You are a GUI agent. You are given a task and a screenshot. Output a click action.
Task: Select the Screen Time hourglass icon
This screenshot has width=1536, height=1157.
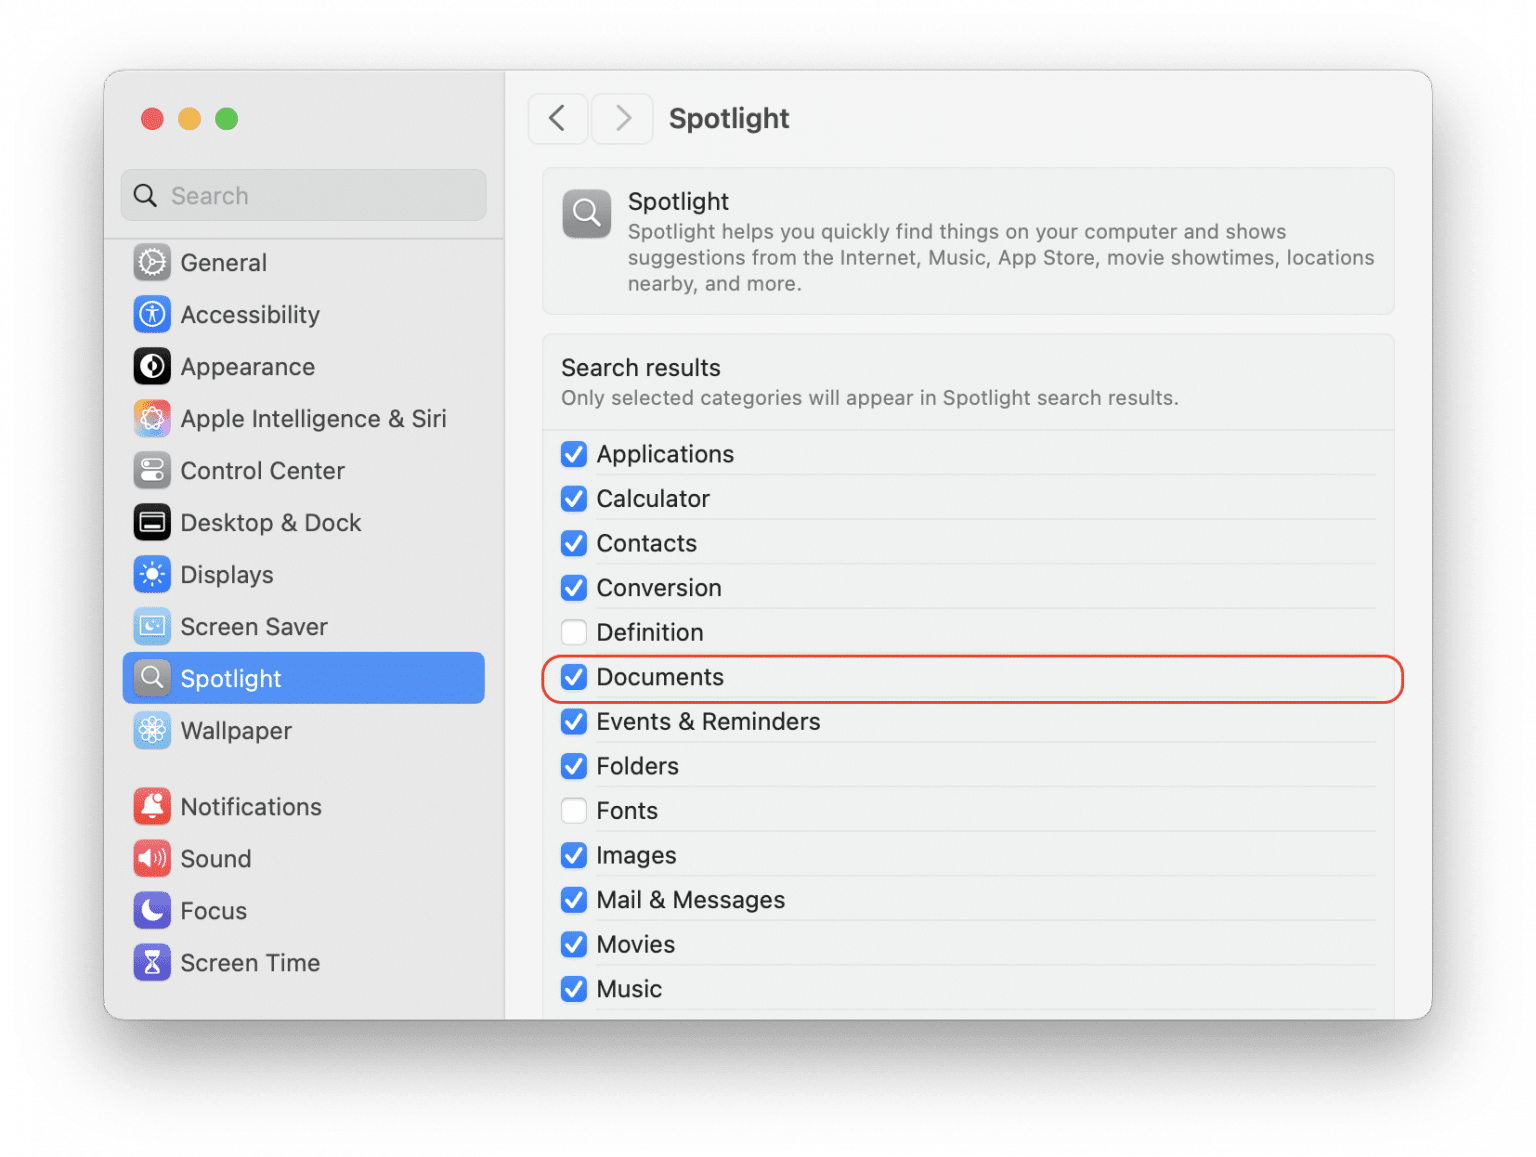point(152,962)
